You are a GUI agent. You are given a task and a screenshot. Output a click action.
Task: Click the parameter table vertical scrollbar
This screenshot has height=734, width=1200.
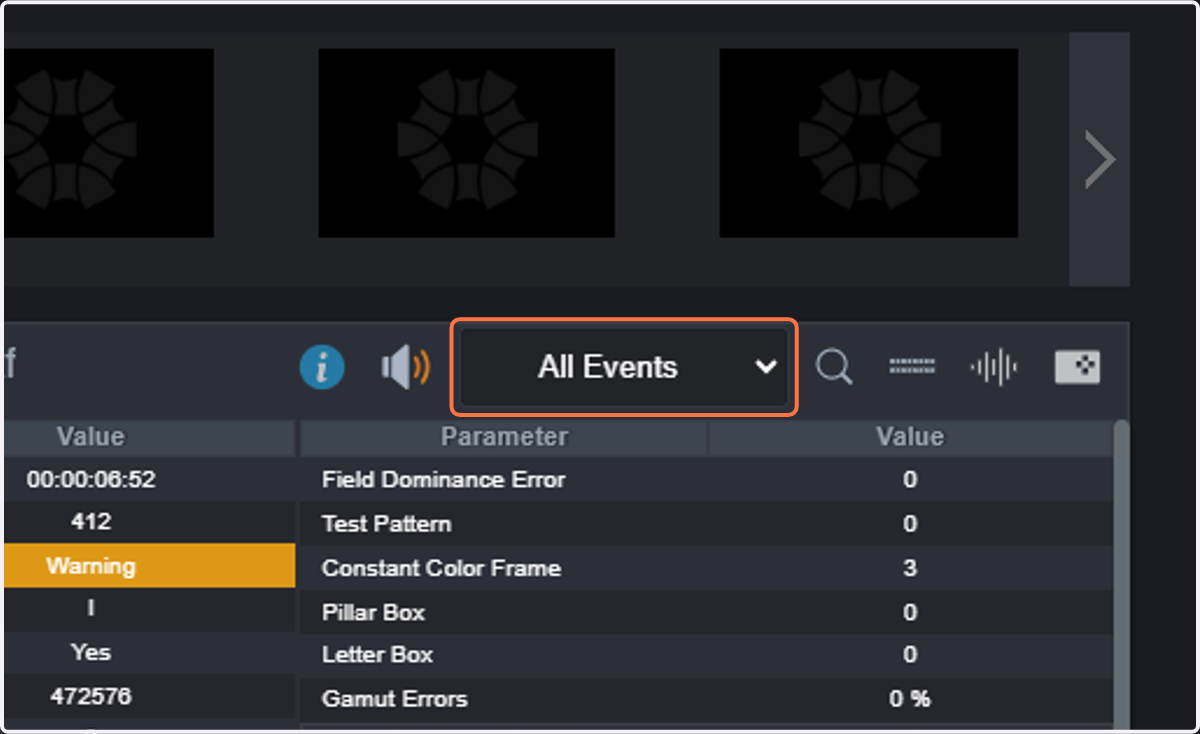click(1121, 575)
